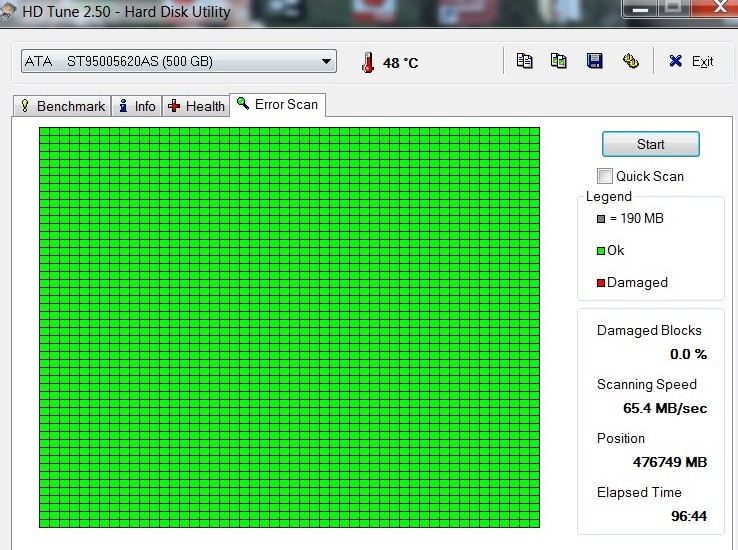
Task: Click the 48 °C temperature readout
Action: point(400,63)
